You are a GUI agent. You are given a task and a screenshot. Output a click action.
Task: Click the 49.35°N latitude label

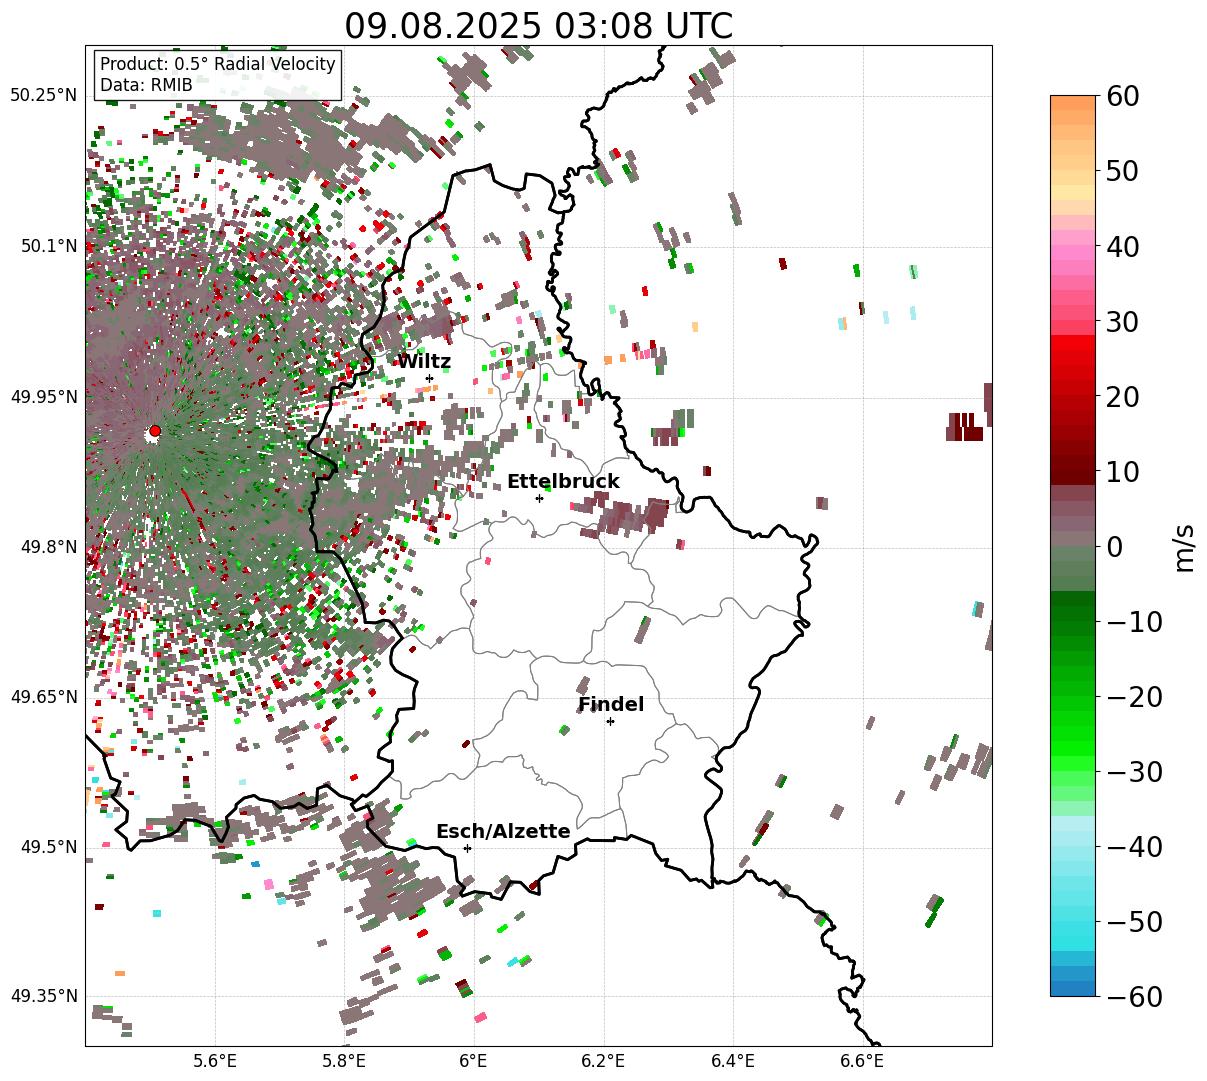pos(43,996)
